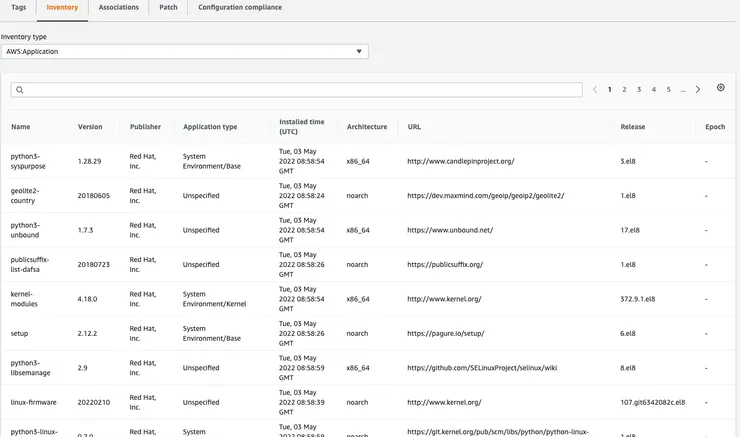Click release 372.9.1.el8 cell

click(638, 299)
